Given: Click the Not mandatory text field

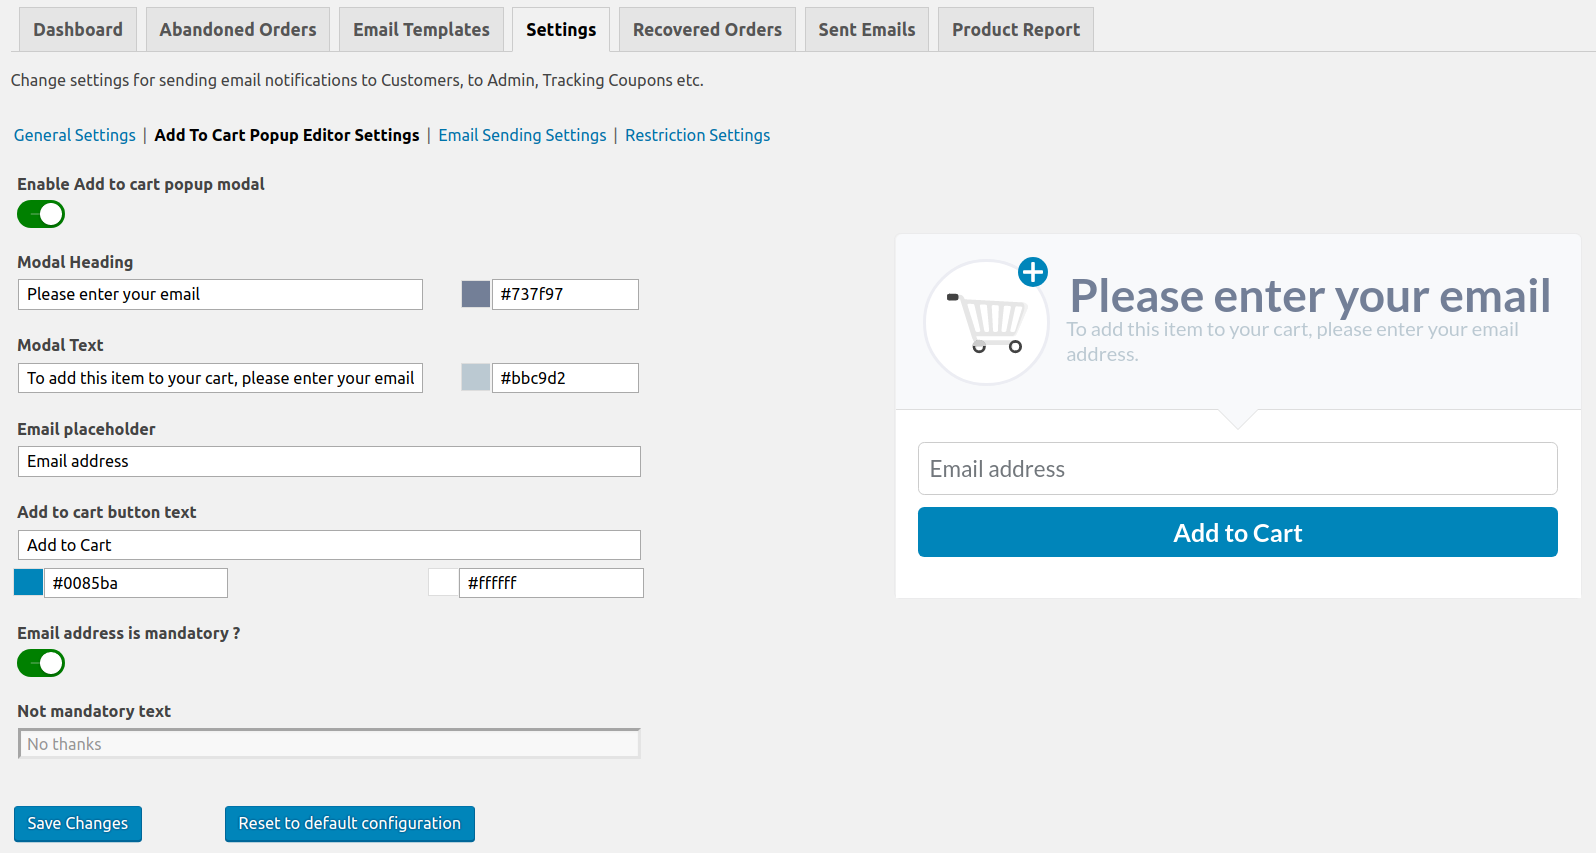Looking at the screenshot, I should pyautogui.click(x=329, y=744).
